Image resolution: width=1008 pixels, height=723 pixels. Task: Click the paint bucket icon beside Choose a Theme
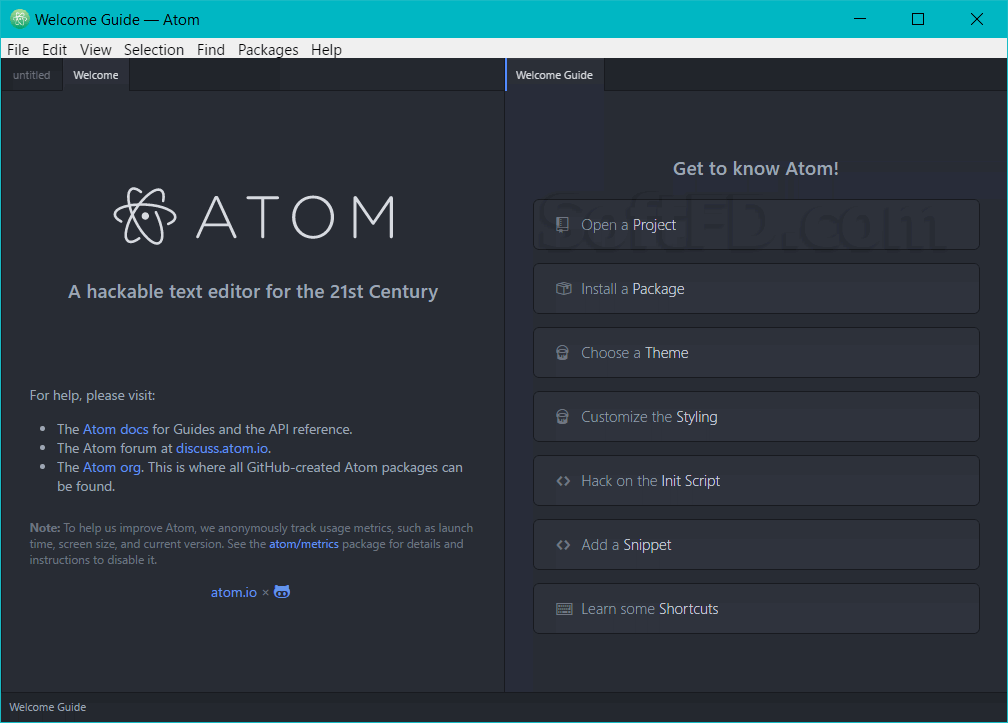tap(562, 353)
